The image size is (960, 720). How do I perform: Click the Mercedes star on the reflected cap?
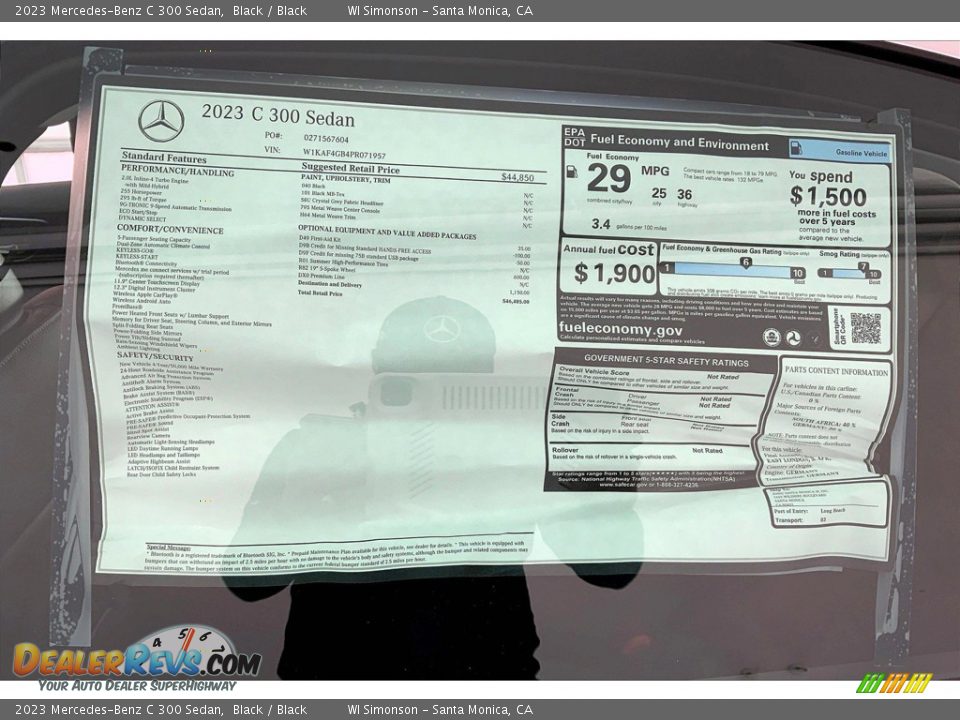pyautogui.click(x=441, y=329)
